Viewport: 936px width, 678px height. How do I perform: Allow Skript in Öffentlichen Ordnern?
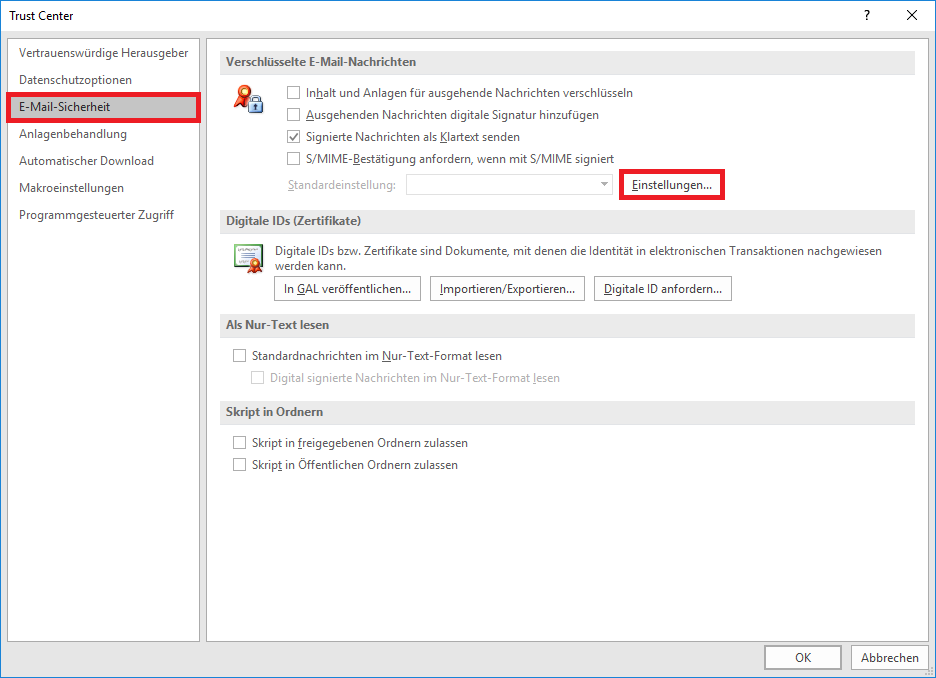[239, 465]
